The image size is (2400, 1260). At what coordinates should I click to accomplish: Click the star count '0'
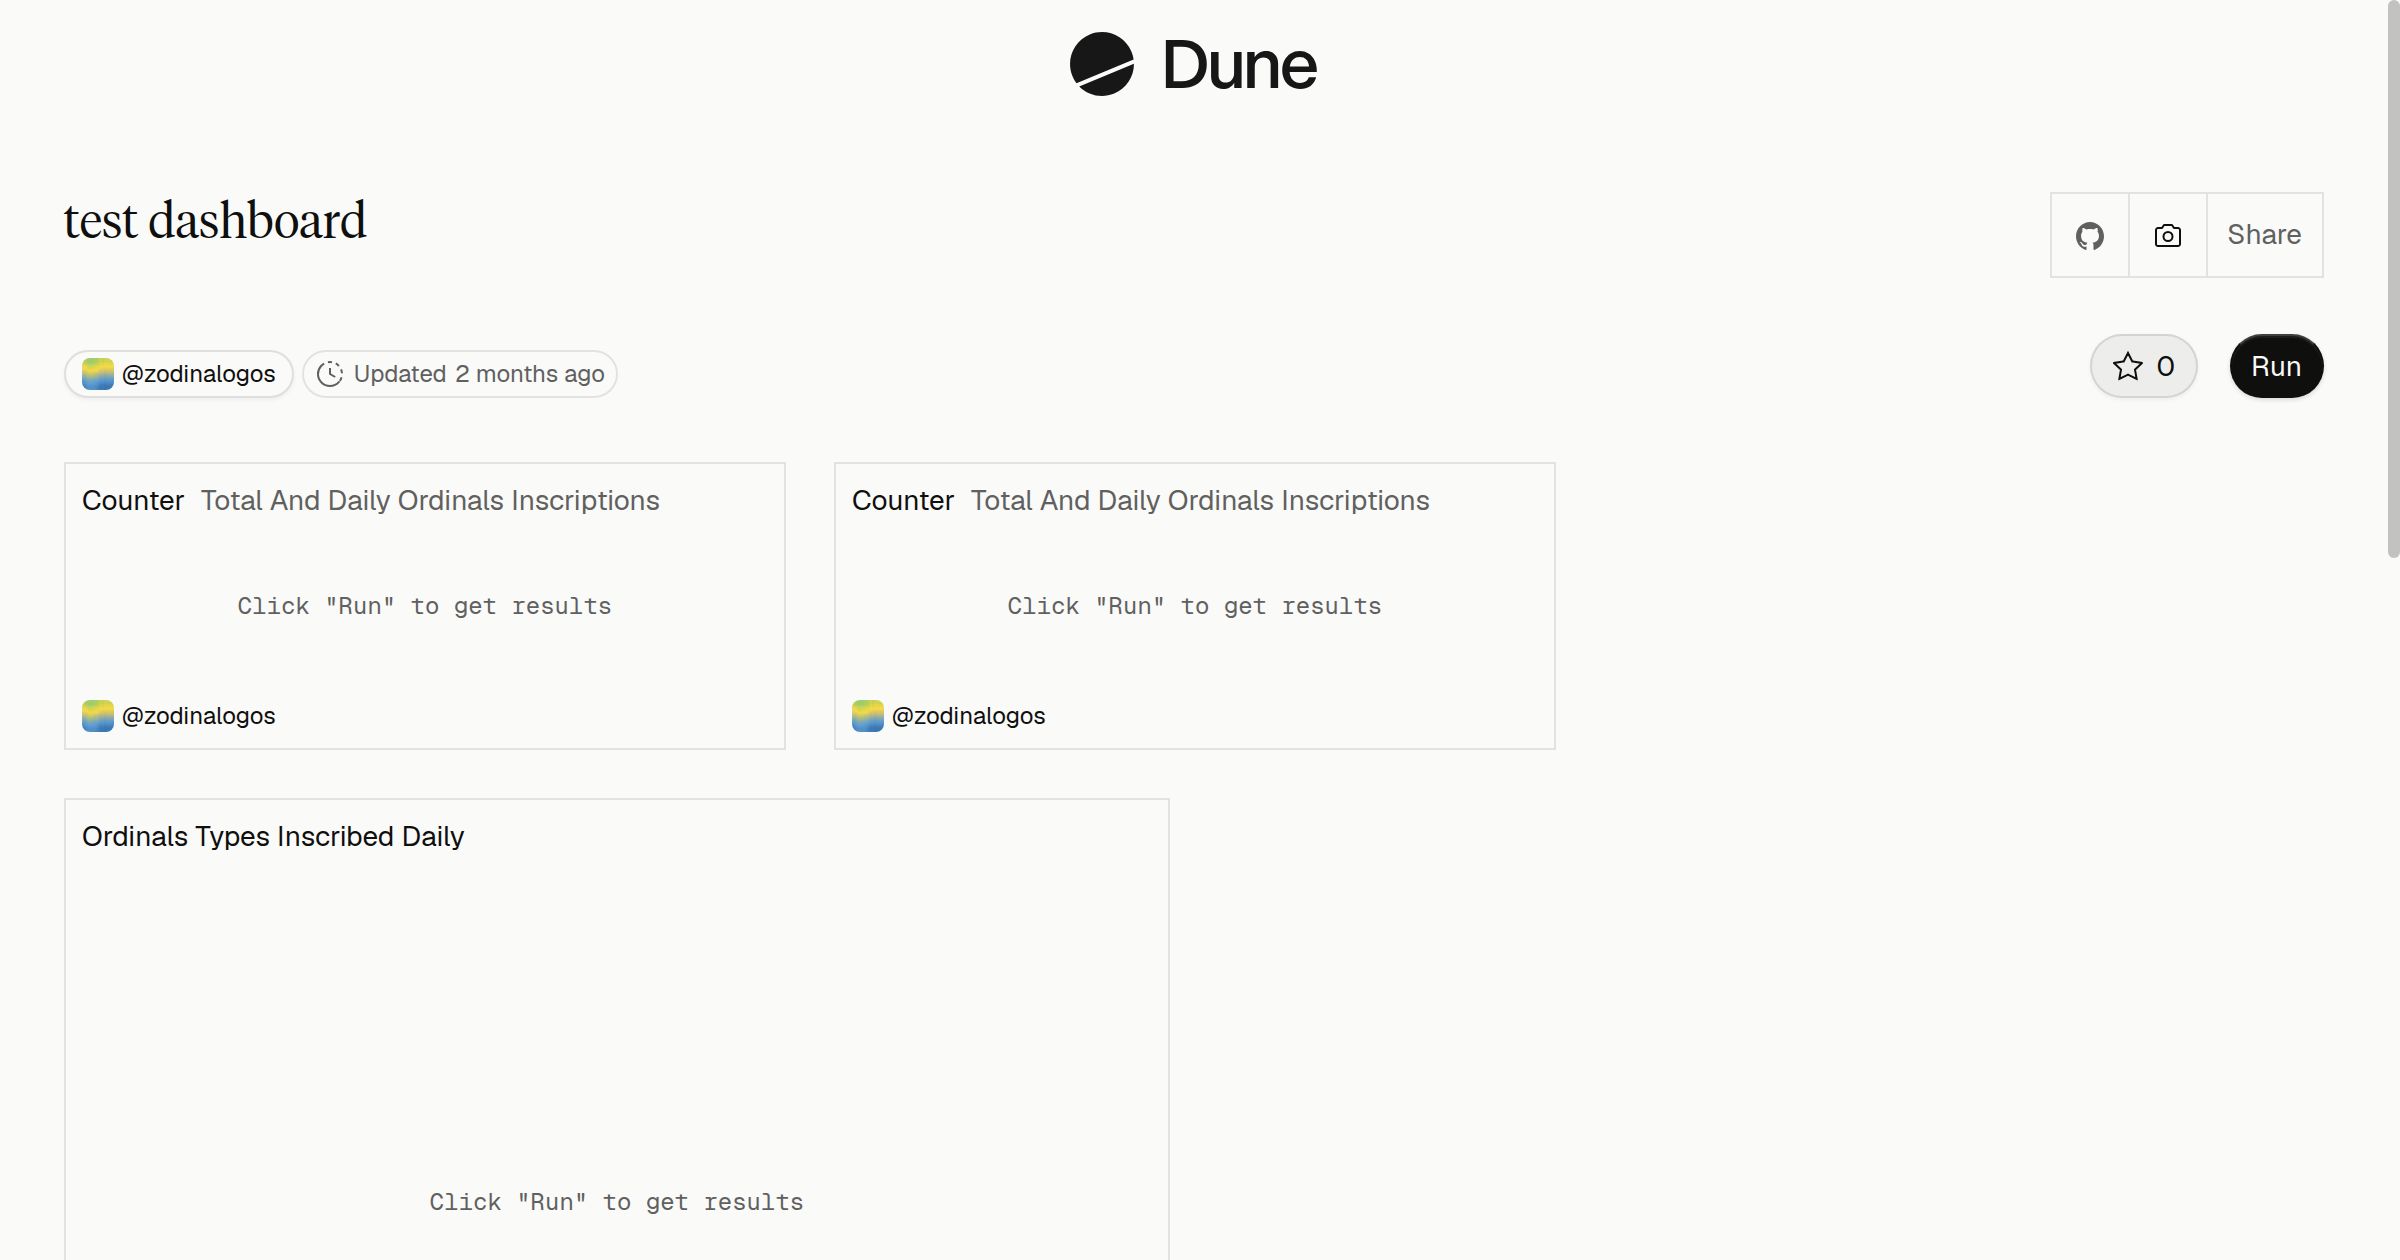2165,366
